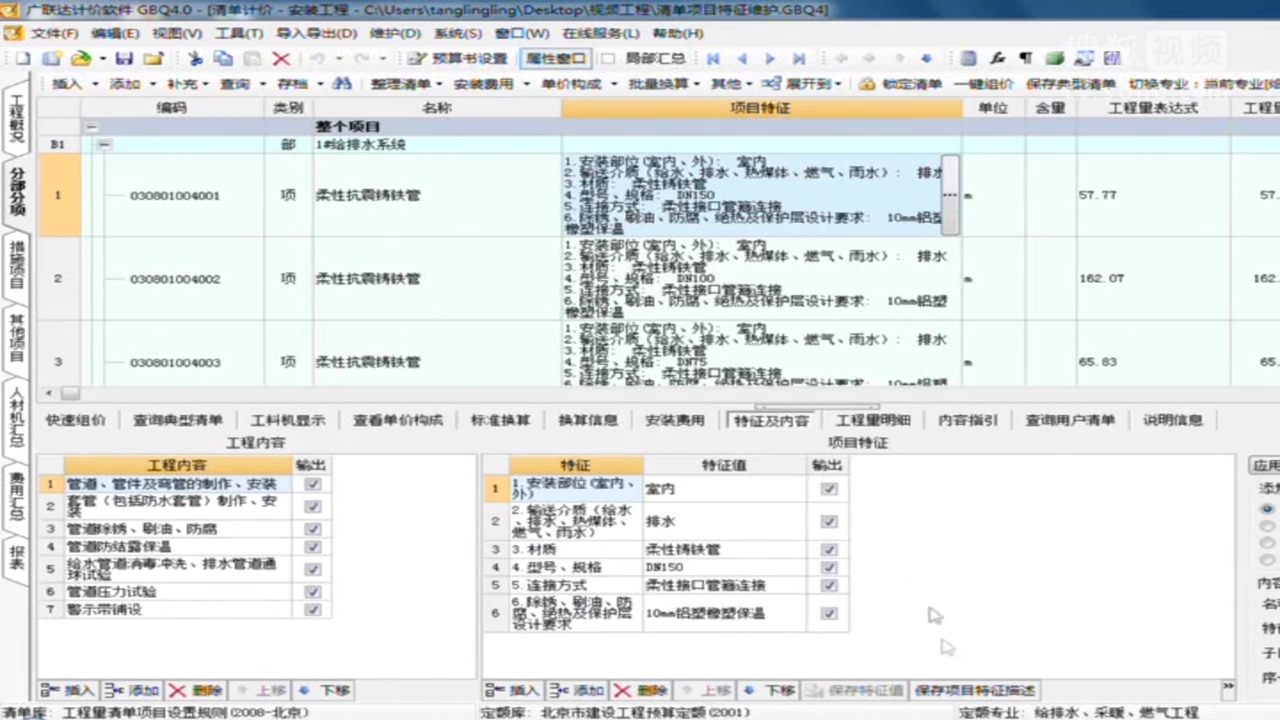Click the 锁定清单 lock icon
Viewport: 1280px width, 720px height.
[867, 84]
